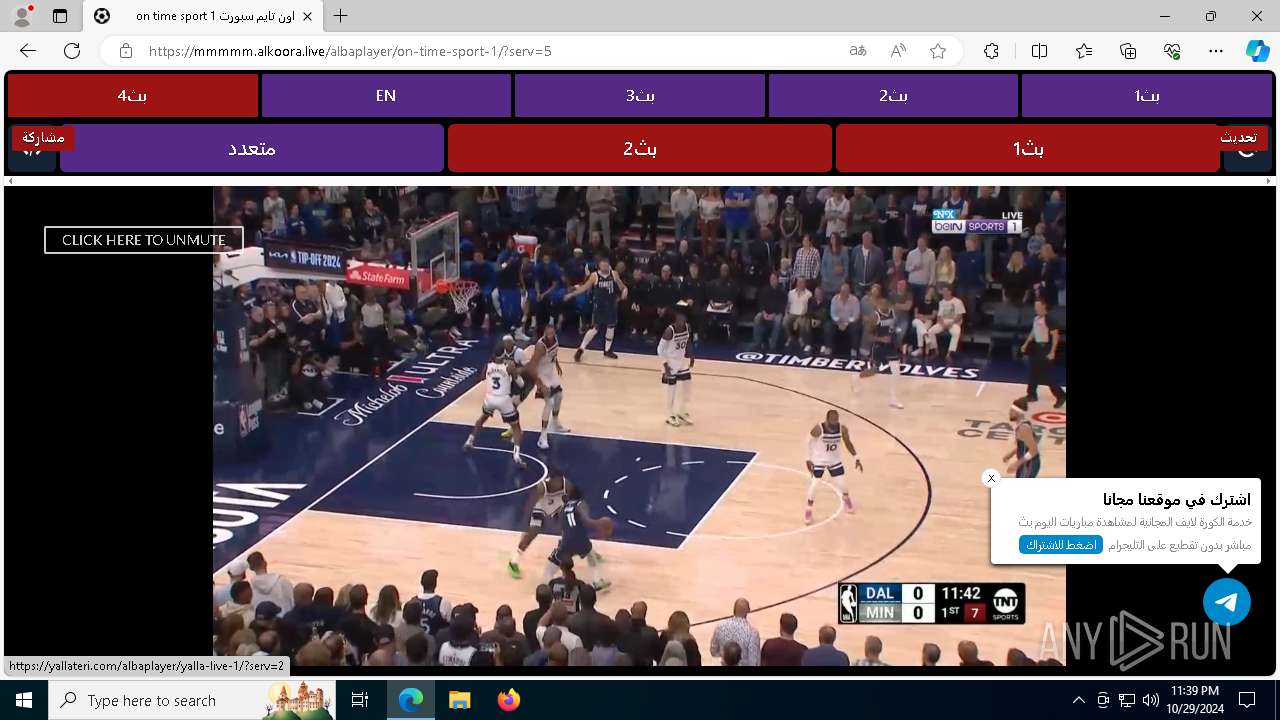The image size is (1280, 720).
Task: Open Browser essentials heart icon
Action: tap(1172, 51)
